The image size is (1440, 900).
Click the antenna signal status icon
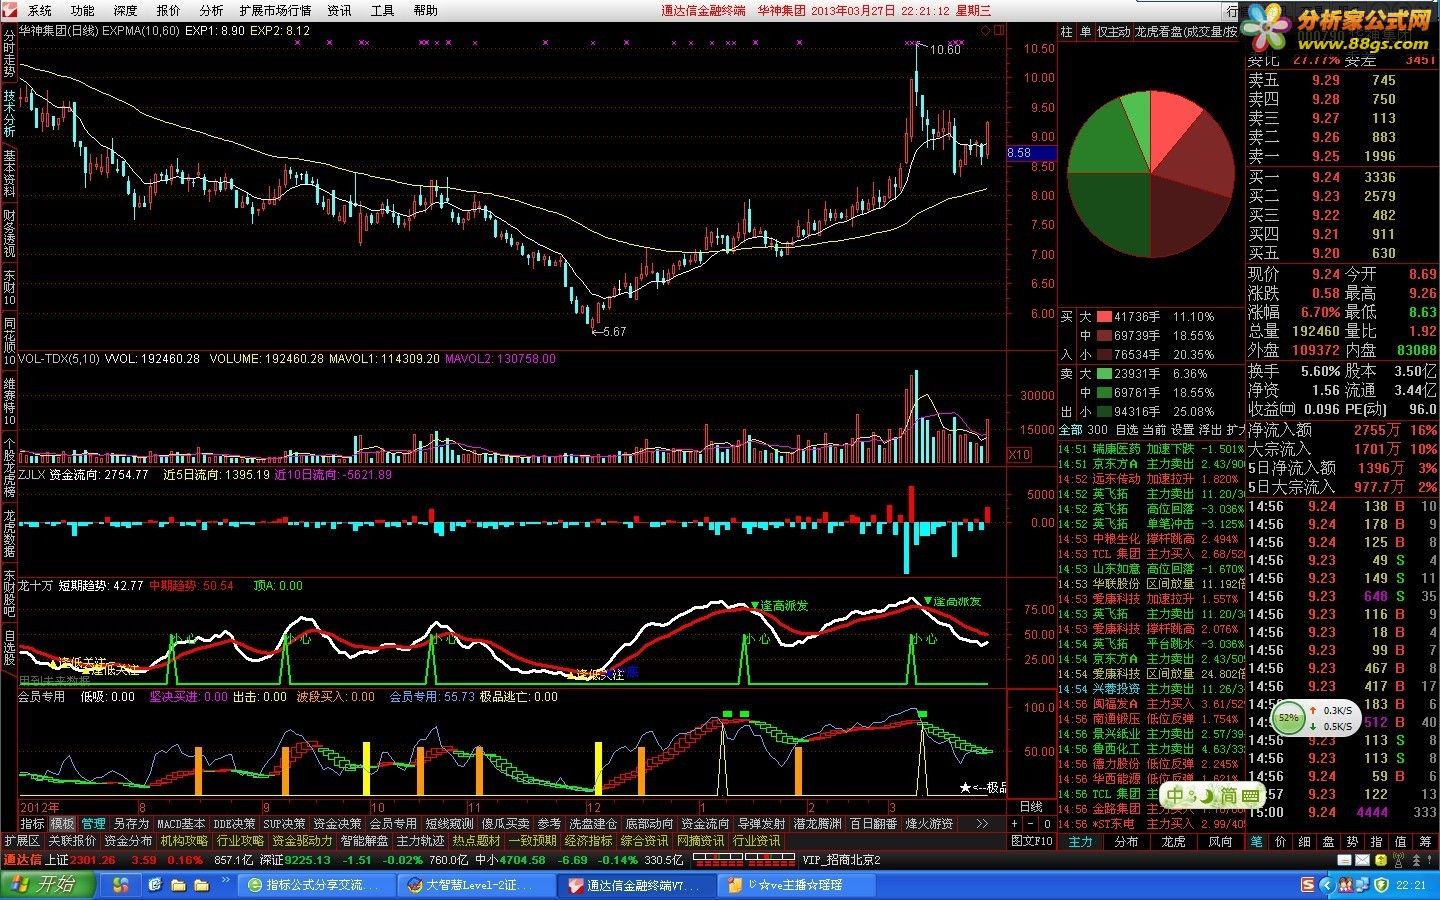point(1398,860)
